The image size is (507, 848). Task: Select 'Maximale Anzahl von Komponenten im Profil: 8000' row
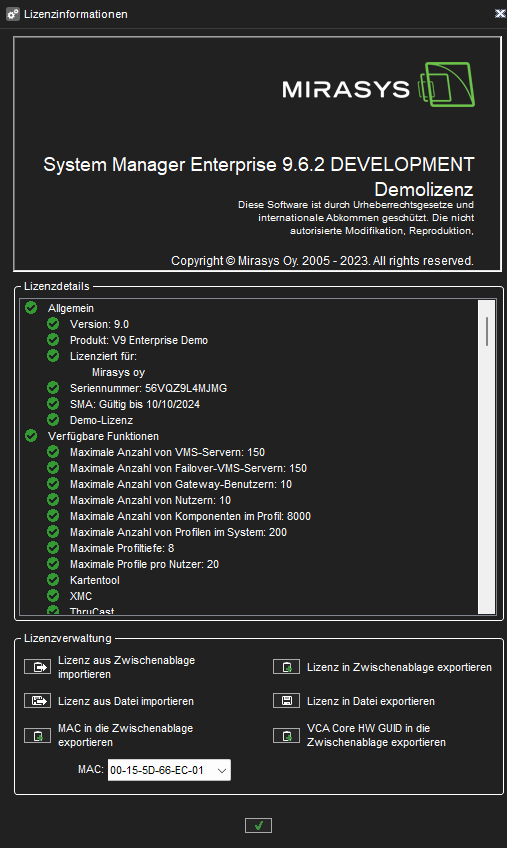pos(190,516)
